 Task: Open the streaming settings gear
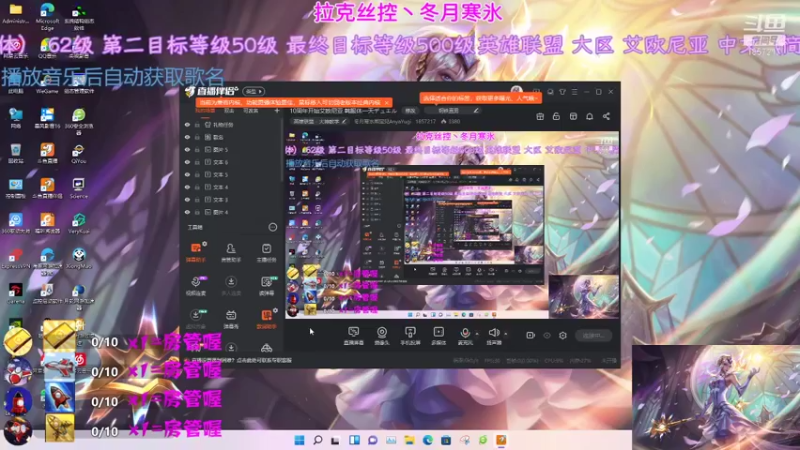563,335
